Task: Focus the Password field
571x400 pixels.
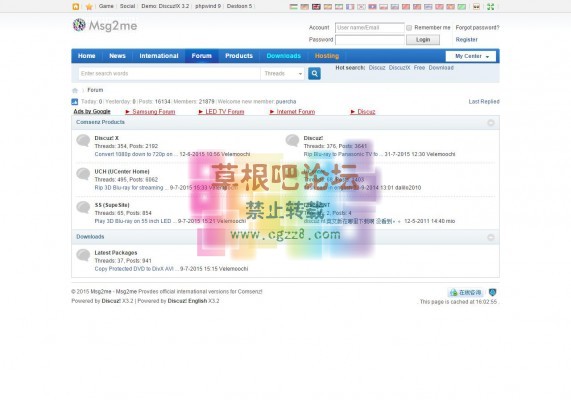Action: (x=370, y=40)
